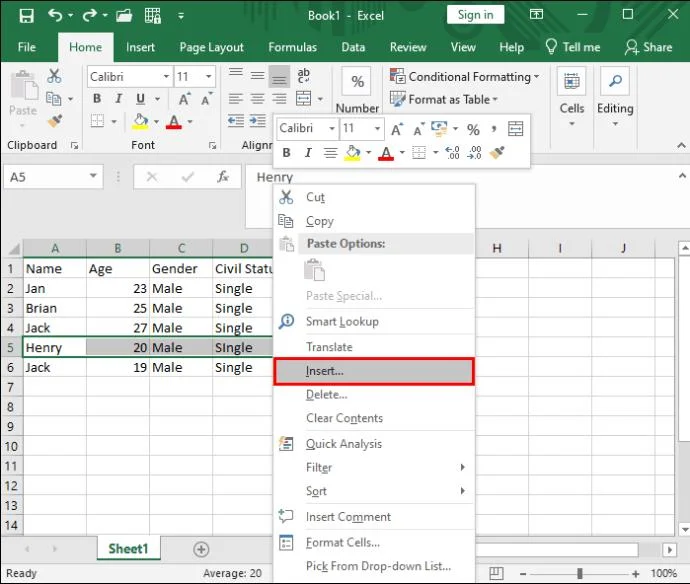Open the Name Box dropdown arrow
This screenshot has height=584, width=690.
point(93,177)
